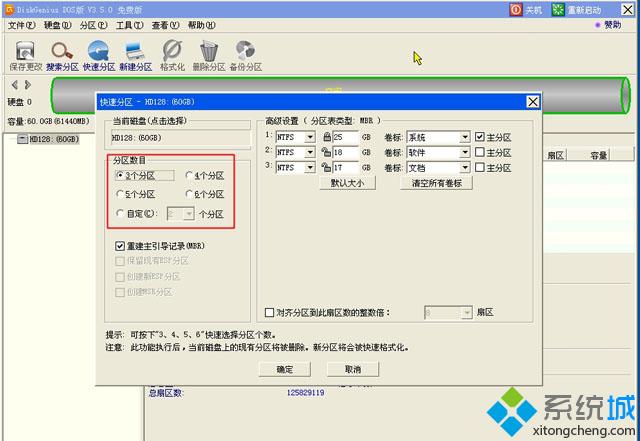Image resolution: width=640 pixels, height=441 pixels.
Task: Click the 搜索分区 (Search Partitions) toolbar icon
Action: (62, 50)
